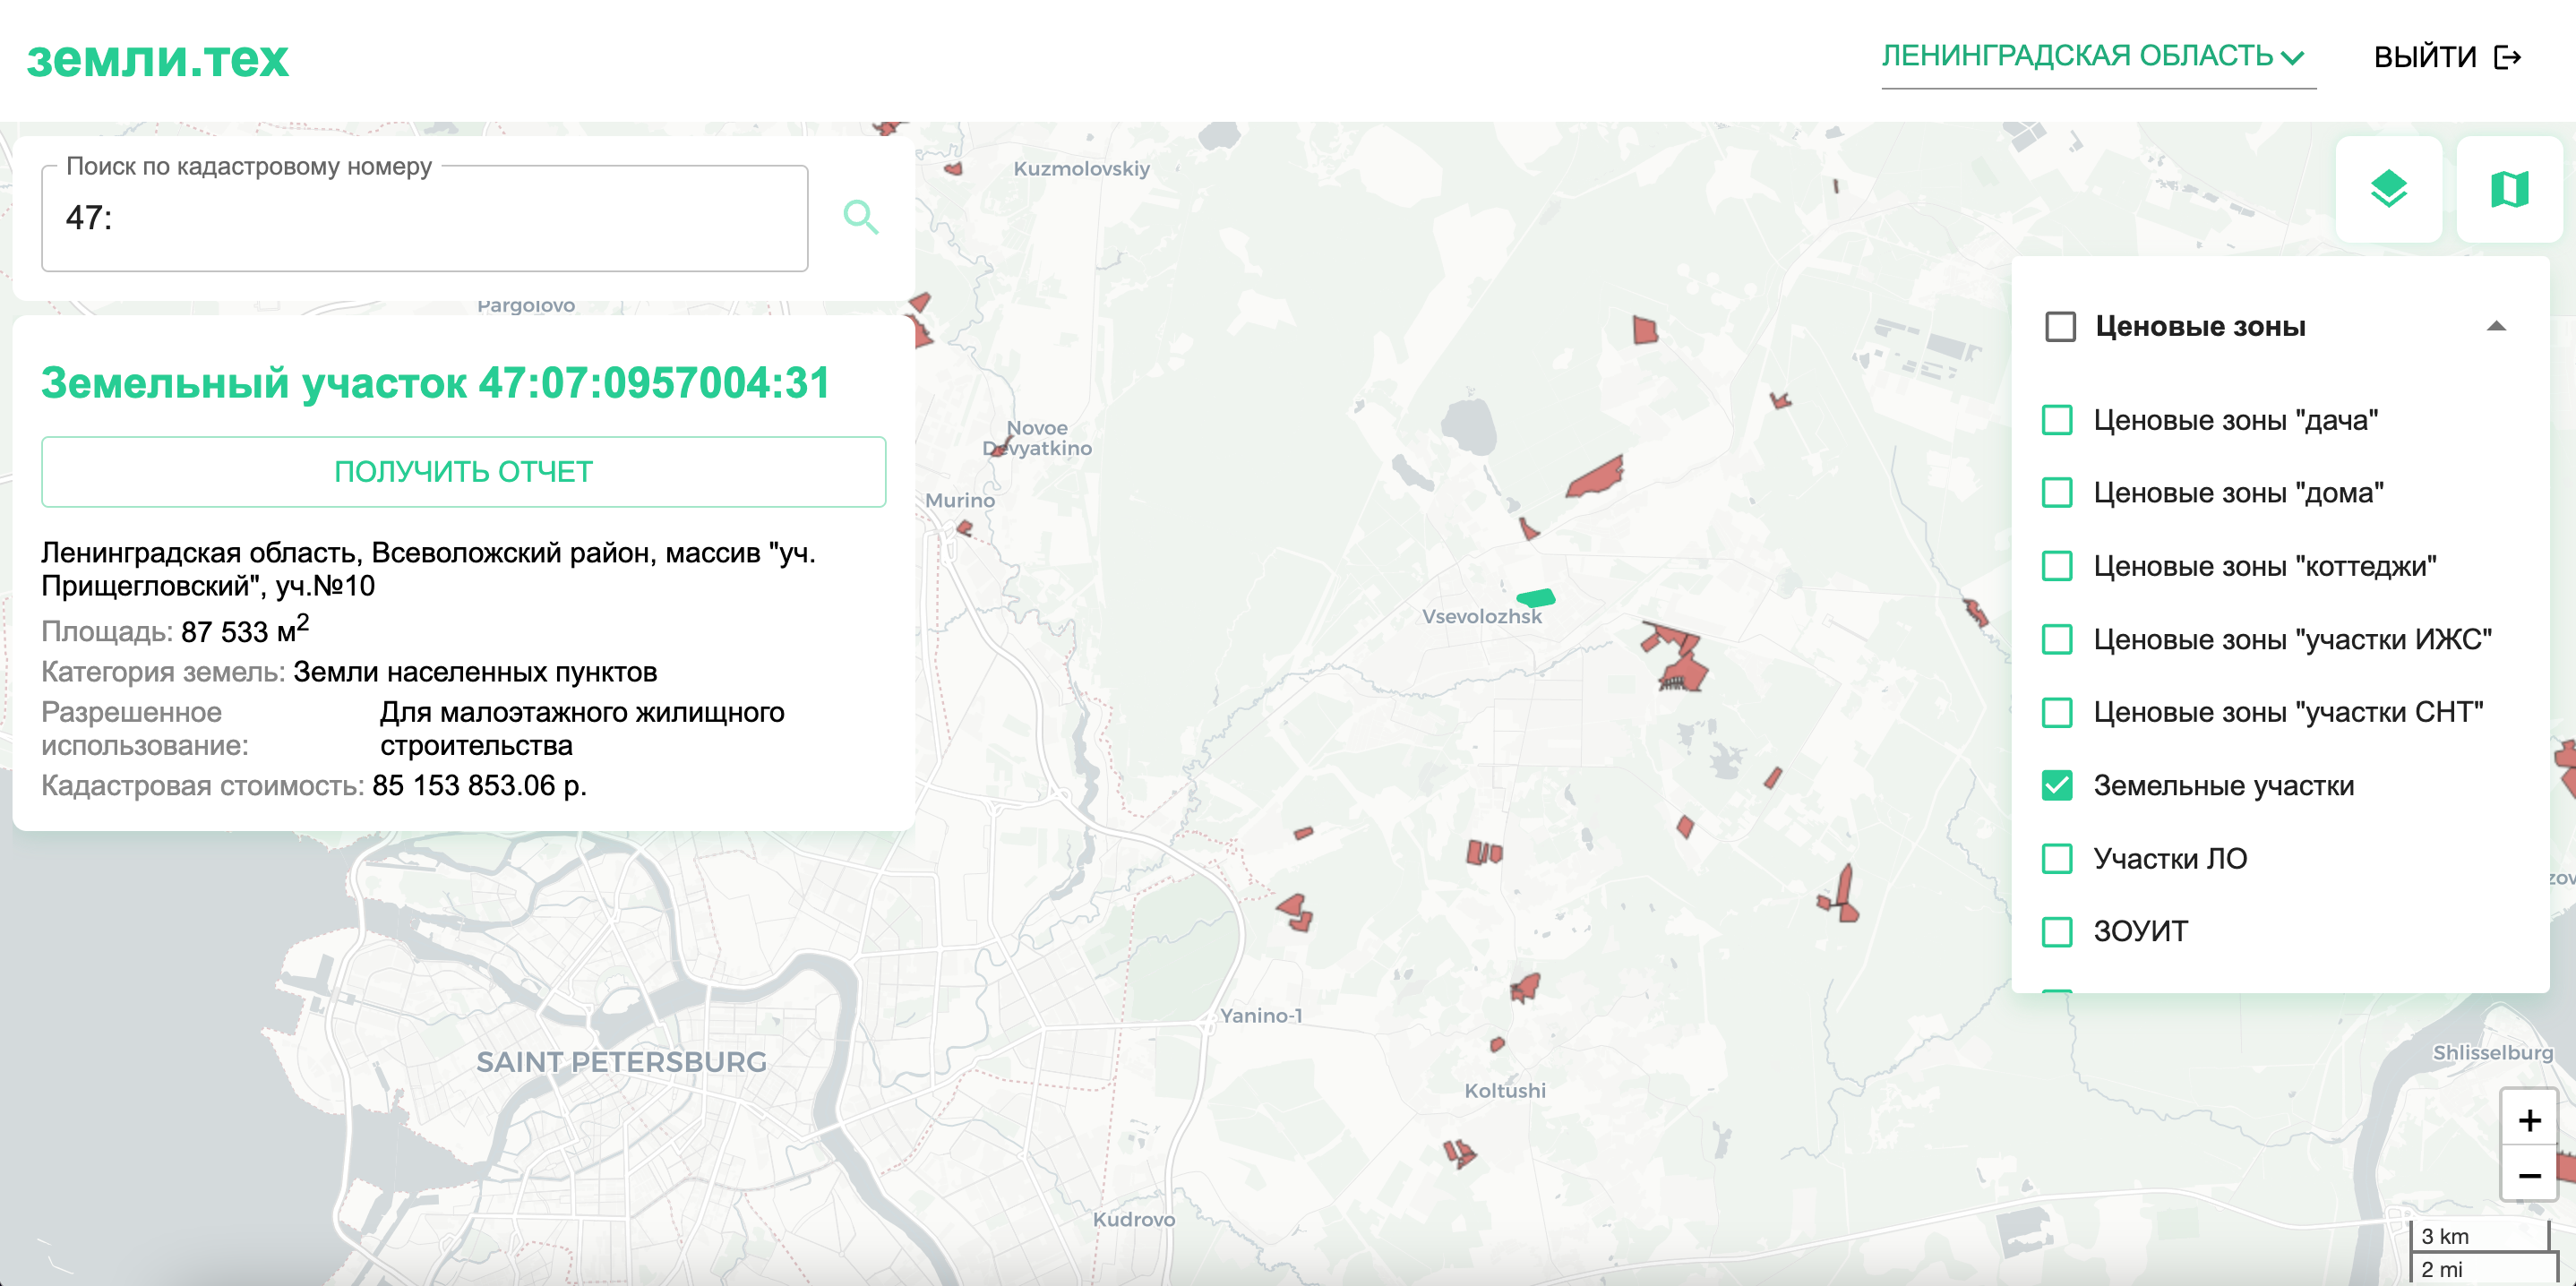Click the 3 km map scale bar
Screen dimensions: 2576x1286
(2478, 1236)
